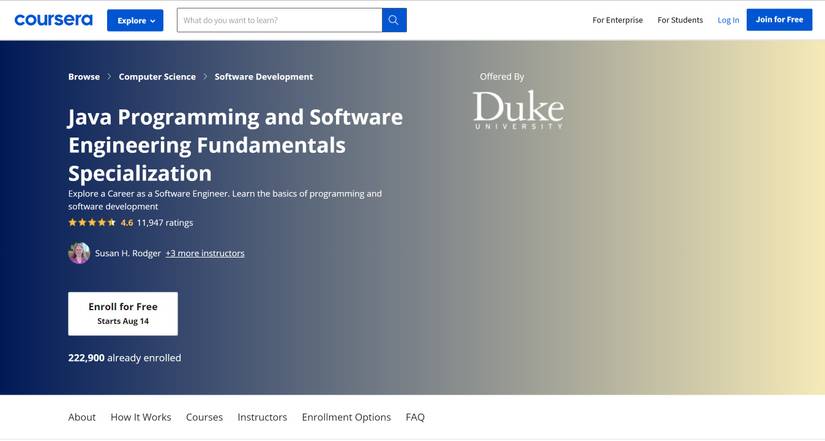This screenshot has height=441, width=825.
Task: Click Enroll for Free button
Action: tap(123, 314)
